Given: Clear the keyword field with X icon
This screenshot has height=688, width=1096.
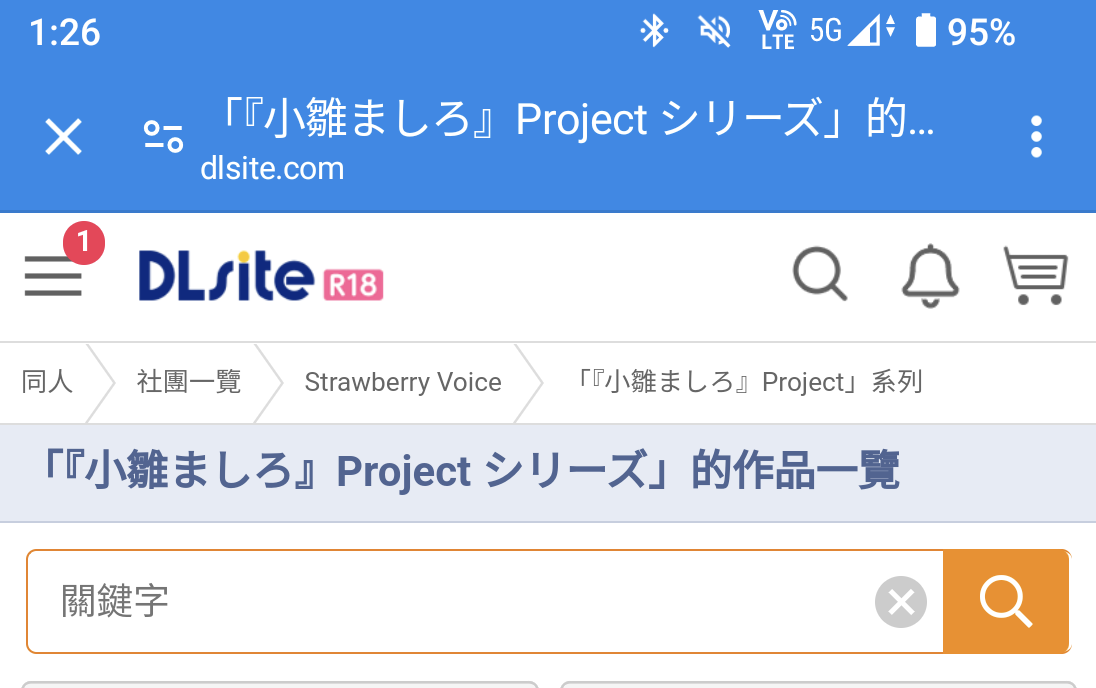Looking at the screenshot, I should 901,602.
